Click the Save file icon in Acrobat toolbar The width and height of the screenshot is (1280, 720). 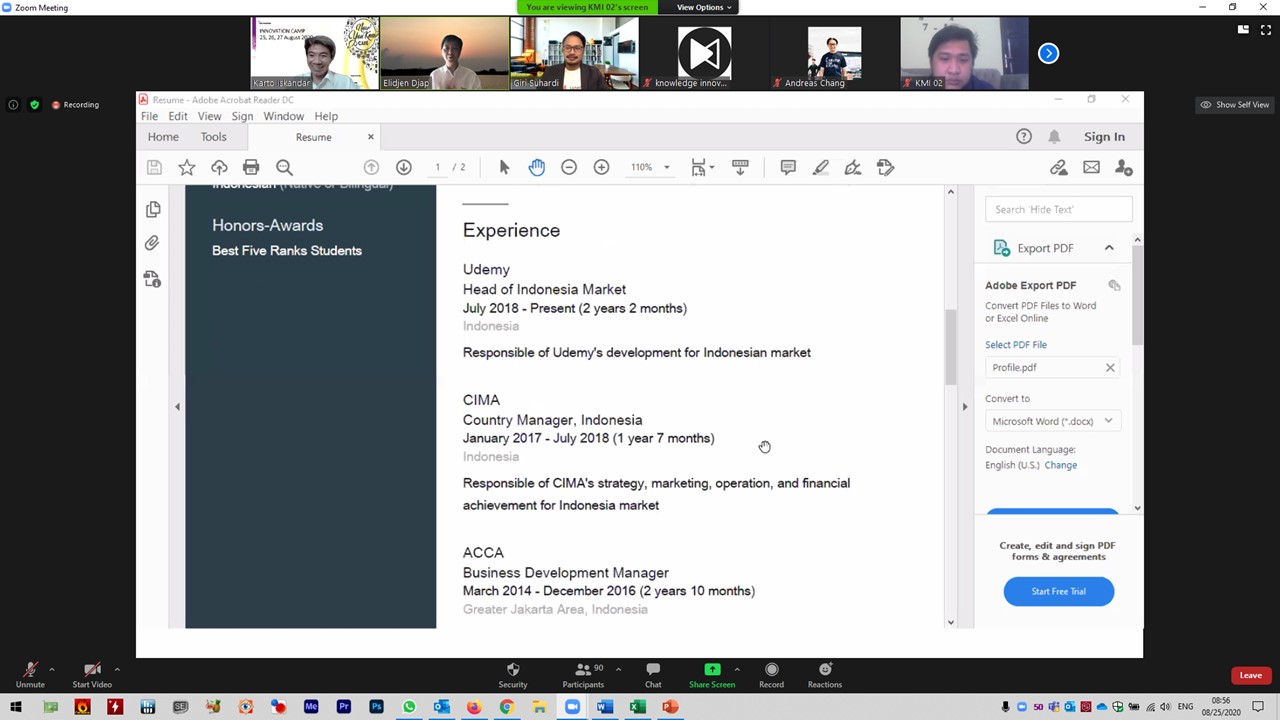pyautogui.click(x=154, y=167)
